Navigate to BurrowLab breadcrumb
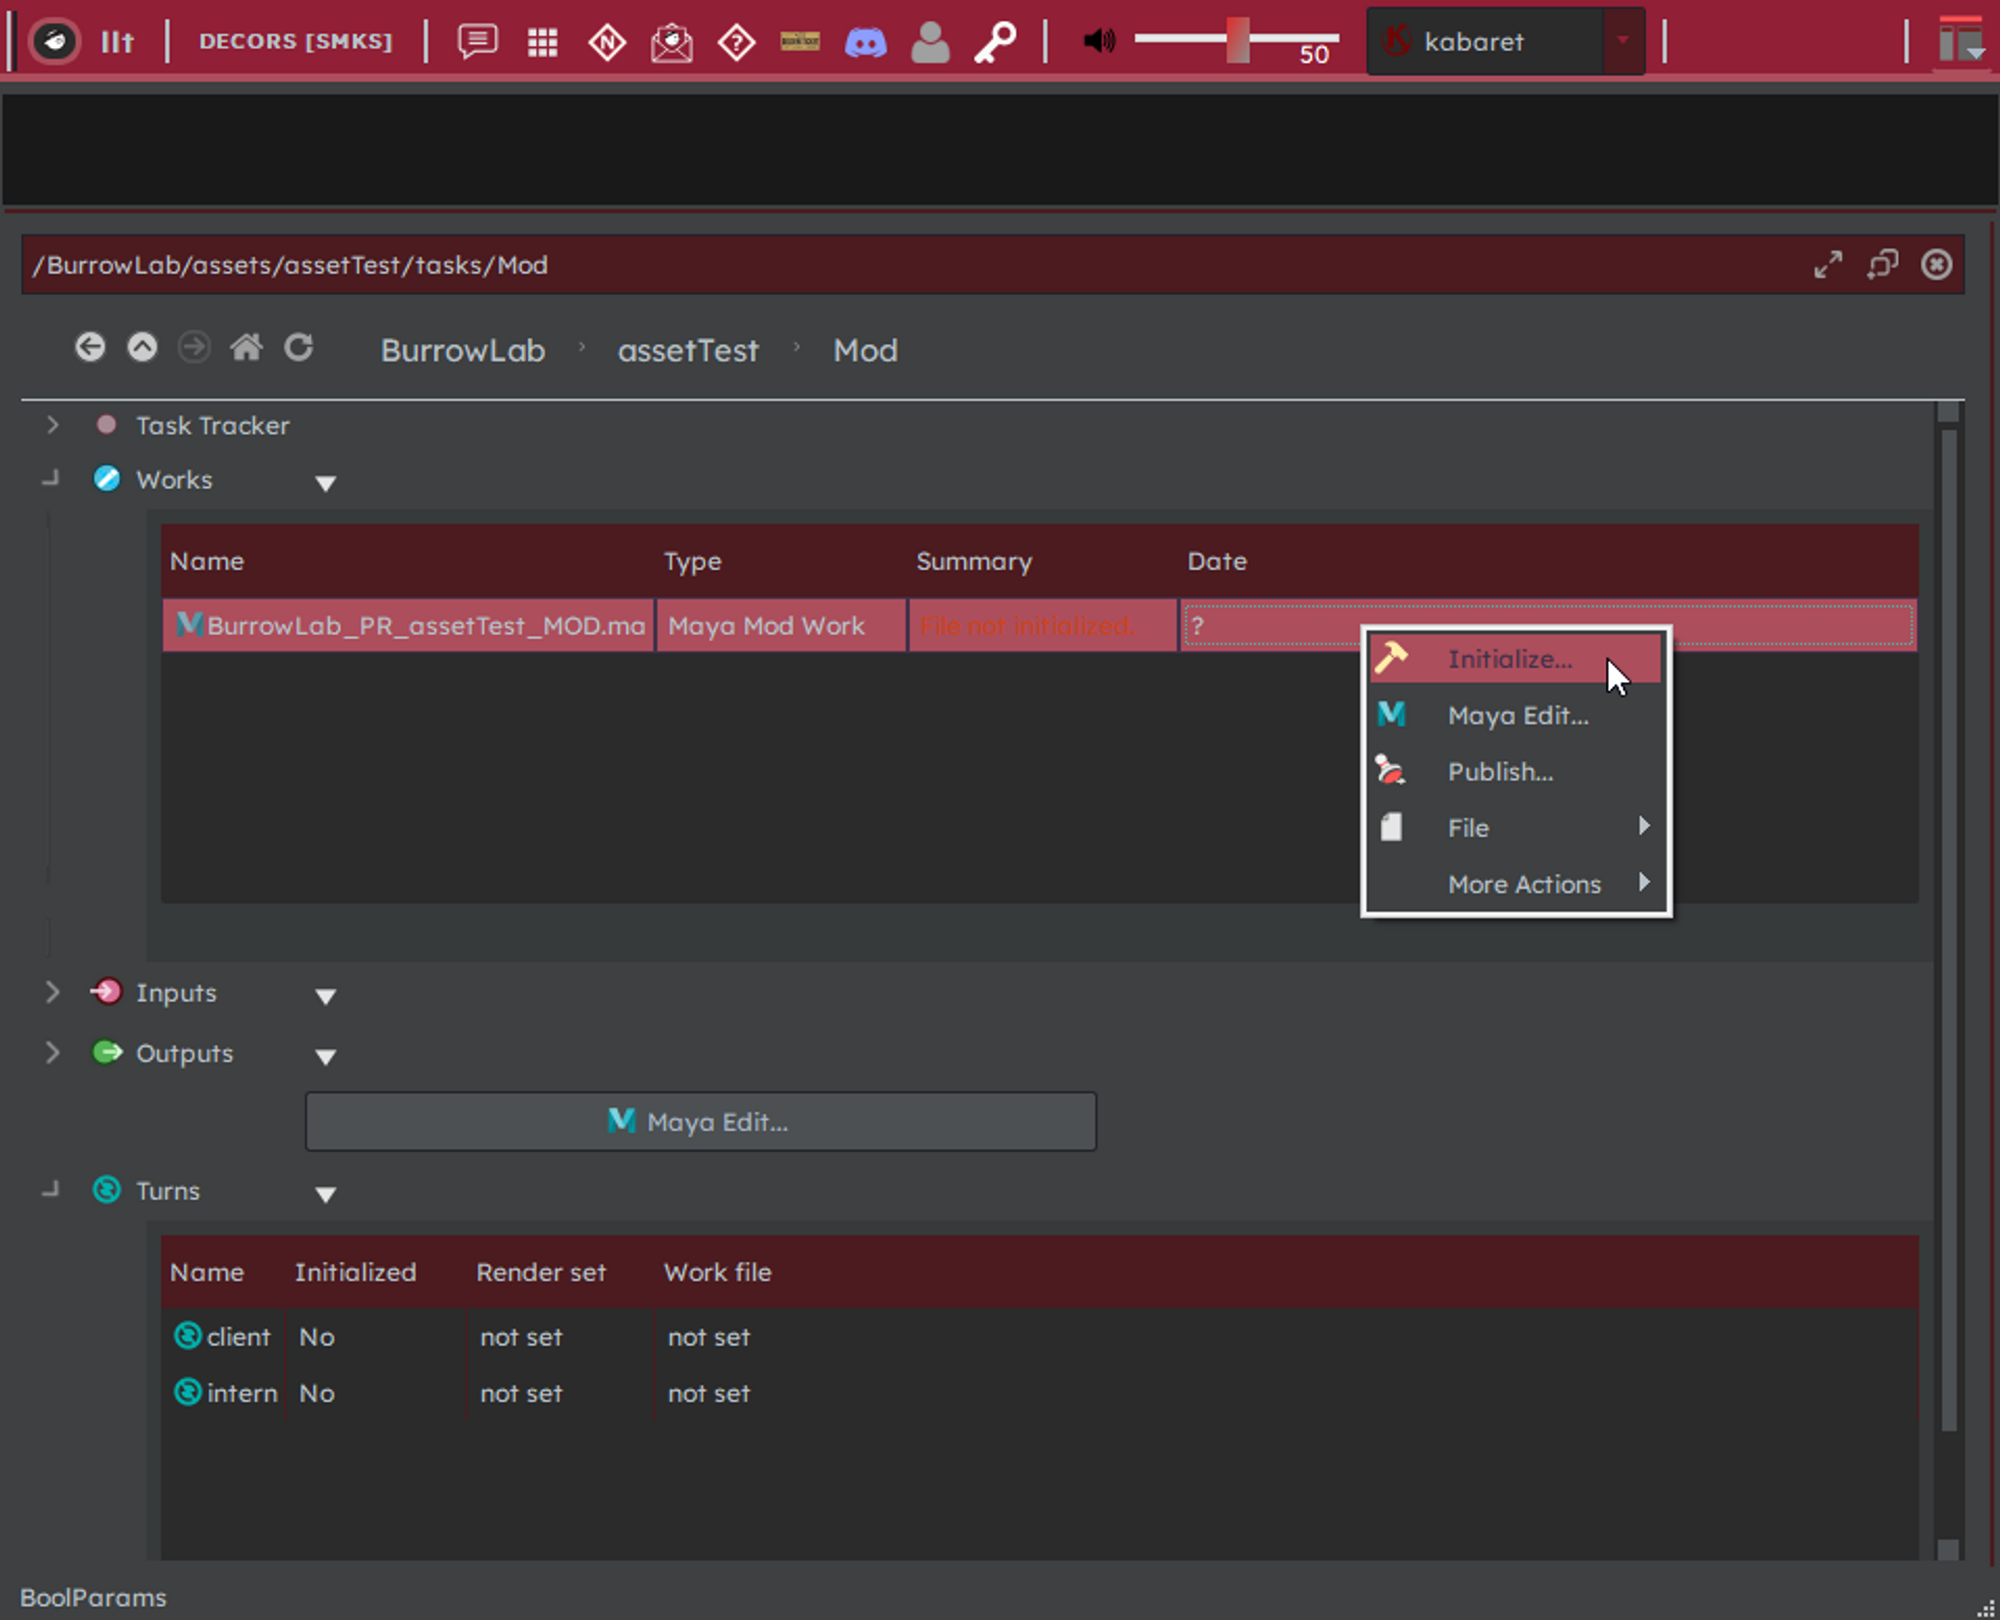 [463, 350]
